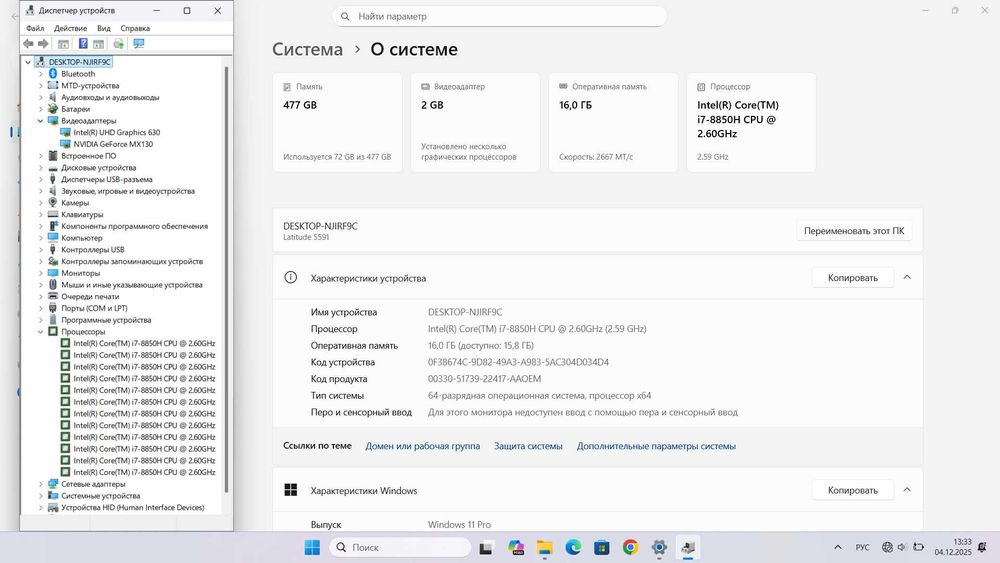Copy device specs with Копировать button
Screen dimensions: 1000x563
[853, 277]
